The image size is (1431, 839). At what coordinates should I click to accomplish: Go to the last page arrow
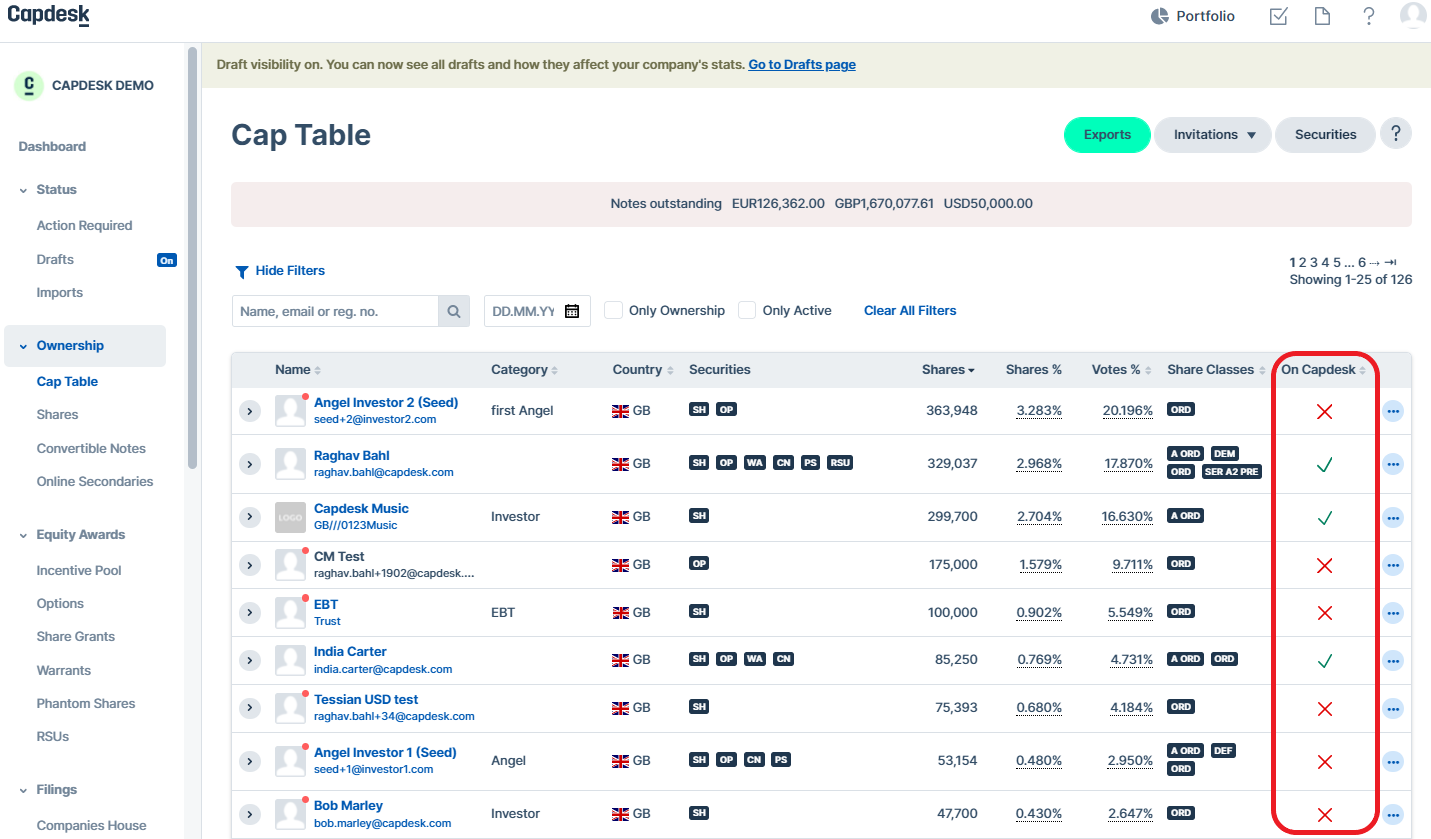(1390, 262)
